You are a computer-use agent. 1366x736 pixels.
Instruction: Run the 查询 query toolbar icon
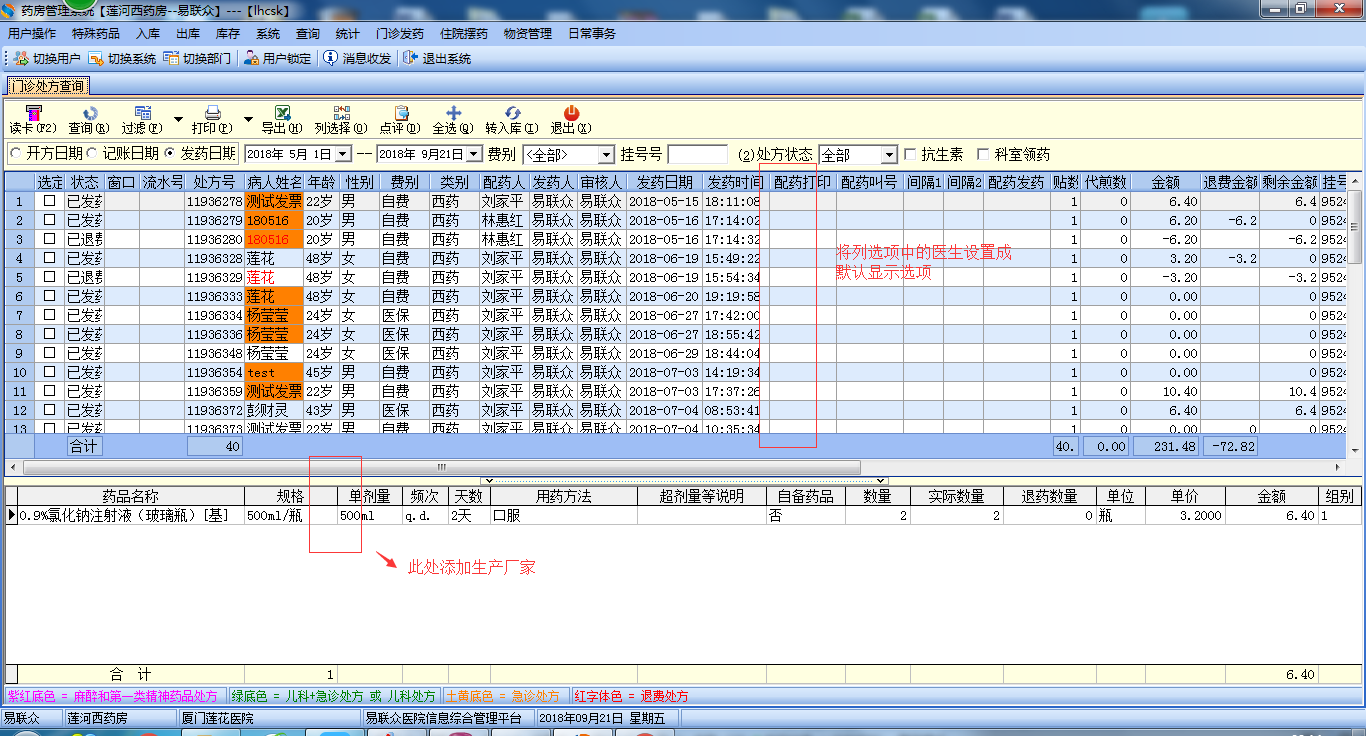click(89, 113)
